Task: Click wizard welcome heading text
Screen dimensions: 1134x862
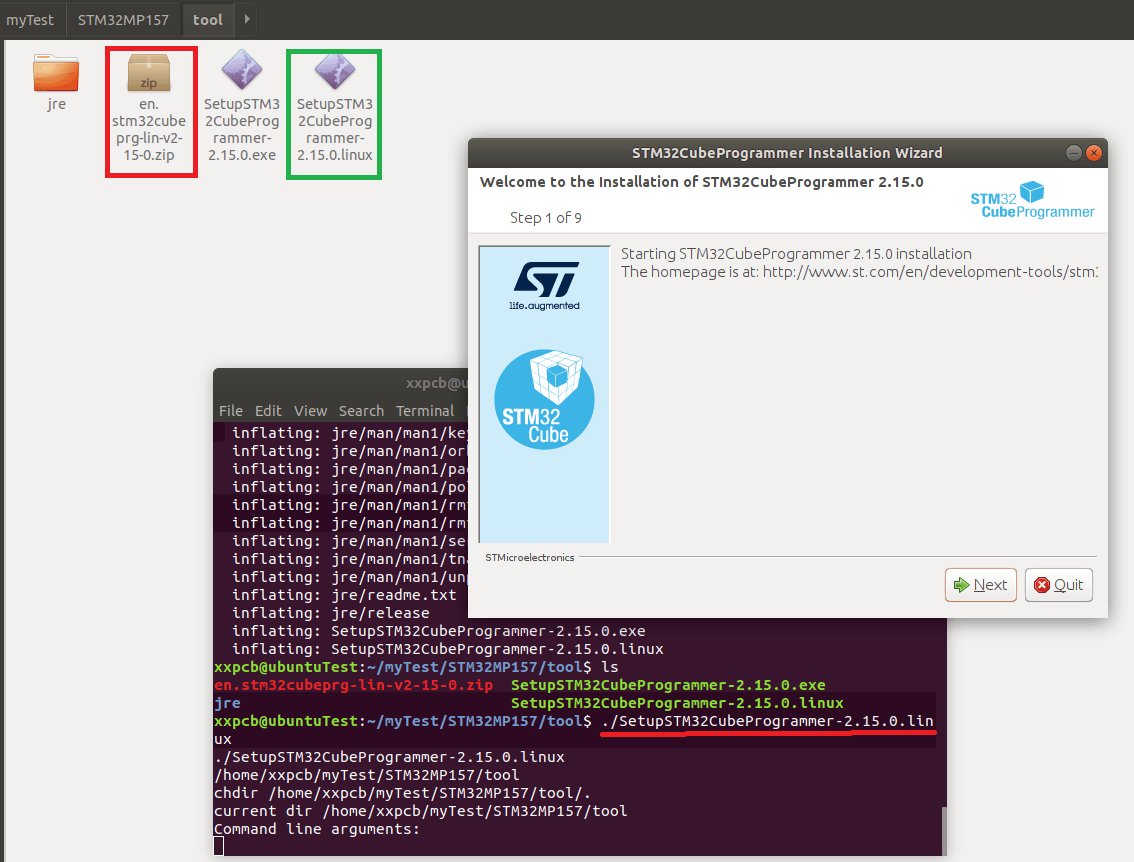Action: coord(702,182)
